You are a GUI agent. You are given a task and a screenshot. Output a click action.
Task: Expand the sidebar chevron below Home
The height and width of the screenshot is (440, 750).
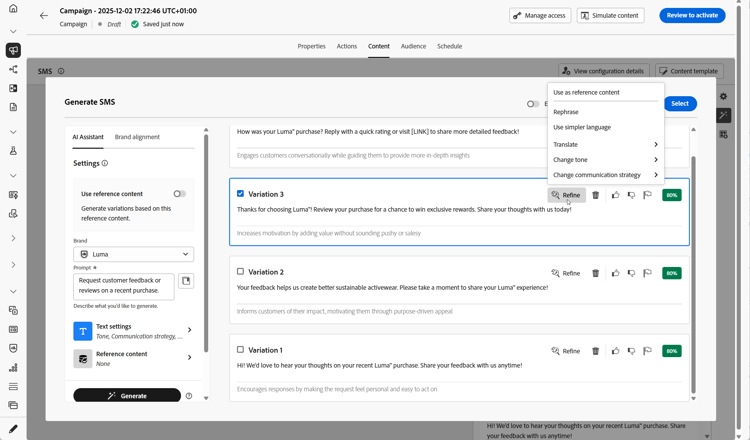click(x=13, y=32)
